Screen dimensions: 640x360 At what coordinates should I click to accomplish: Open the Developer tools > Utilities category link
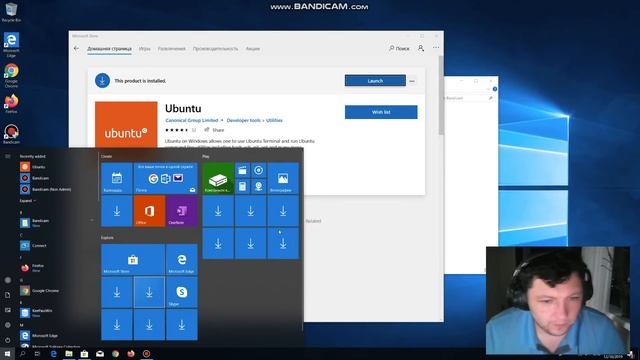254,120
